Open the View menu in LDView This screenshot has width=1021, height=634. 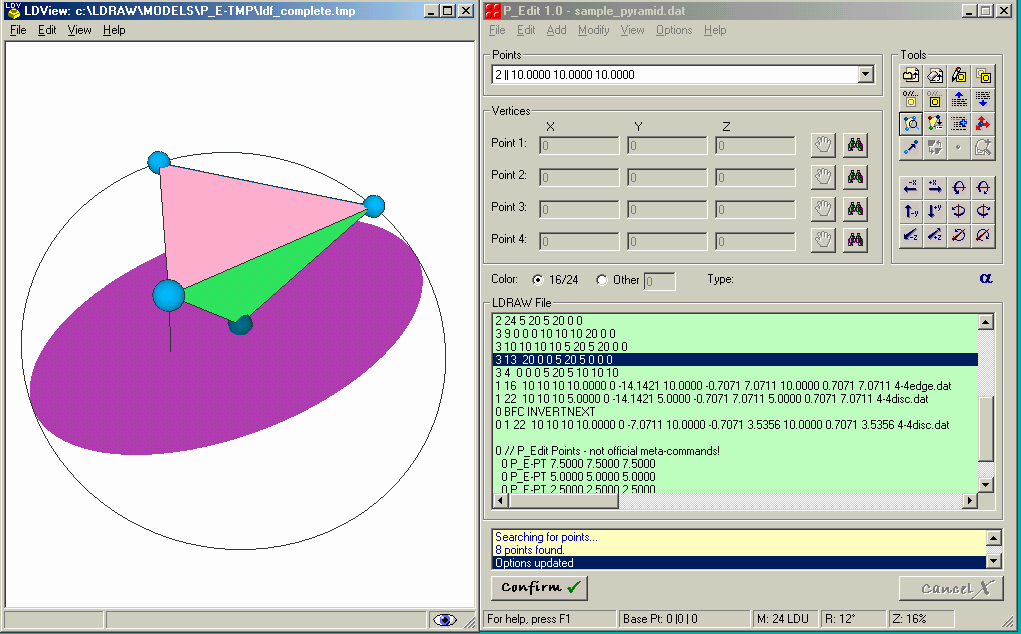pyautogui.click(x=79, y=30)
